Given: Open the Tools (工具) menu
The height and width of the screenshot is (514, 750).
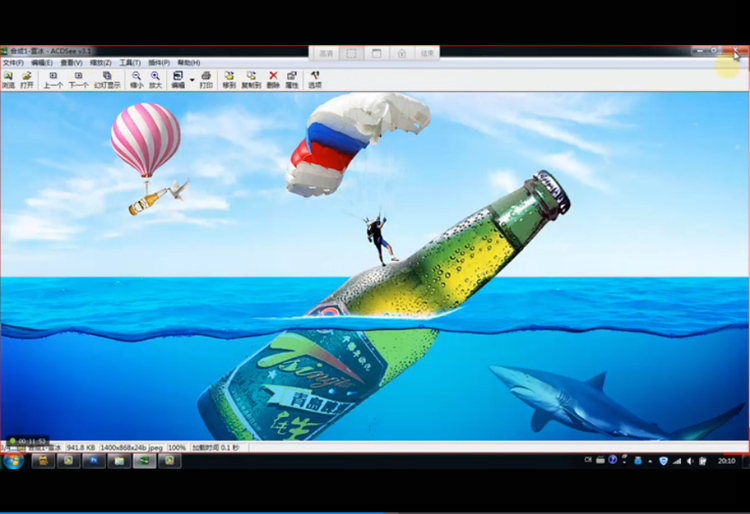Looking at the screenshot, I should [x=130, y=63].
